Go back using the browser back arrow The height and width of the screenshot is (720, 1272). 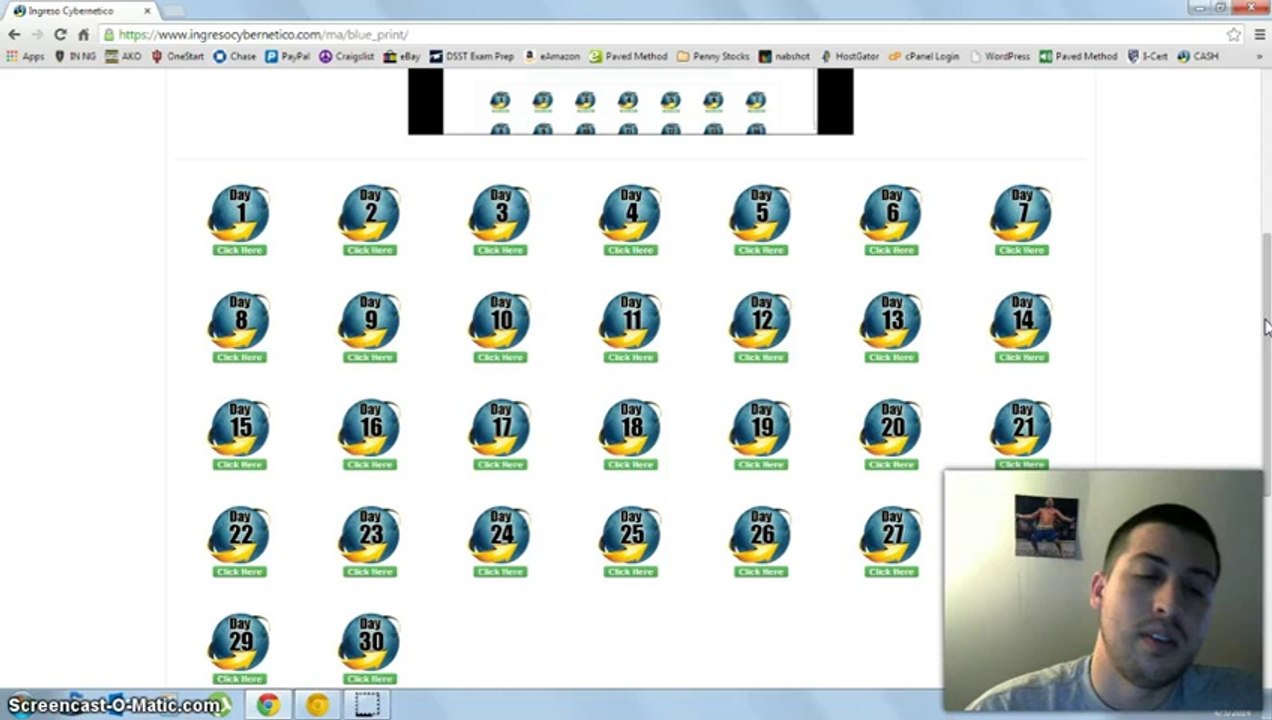pyautogui.click(x=14, y=34)
